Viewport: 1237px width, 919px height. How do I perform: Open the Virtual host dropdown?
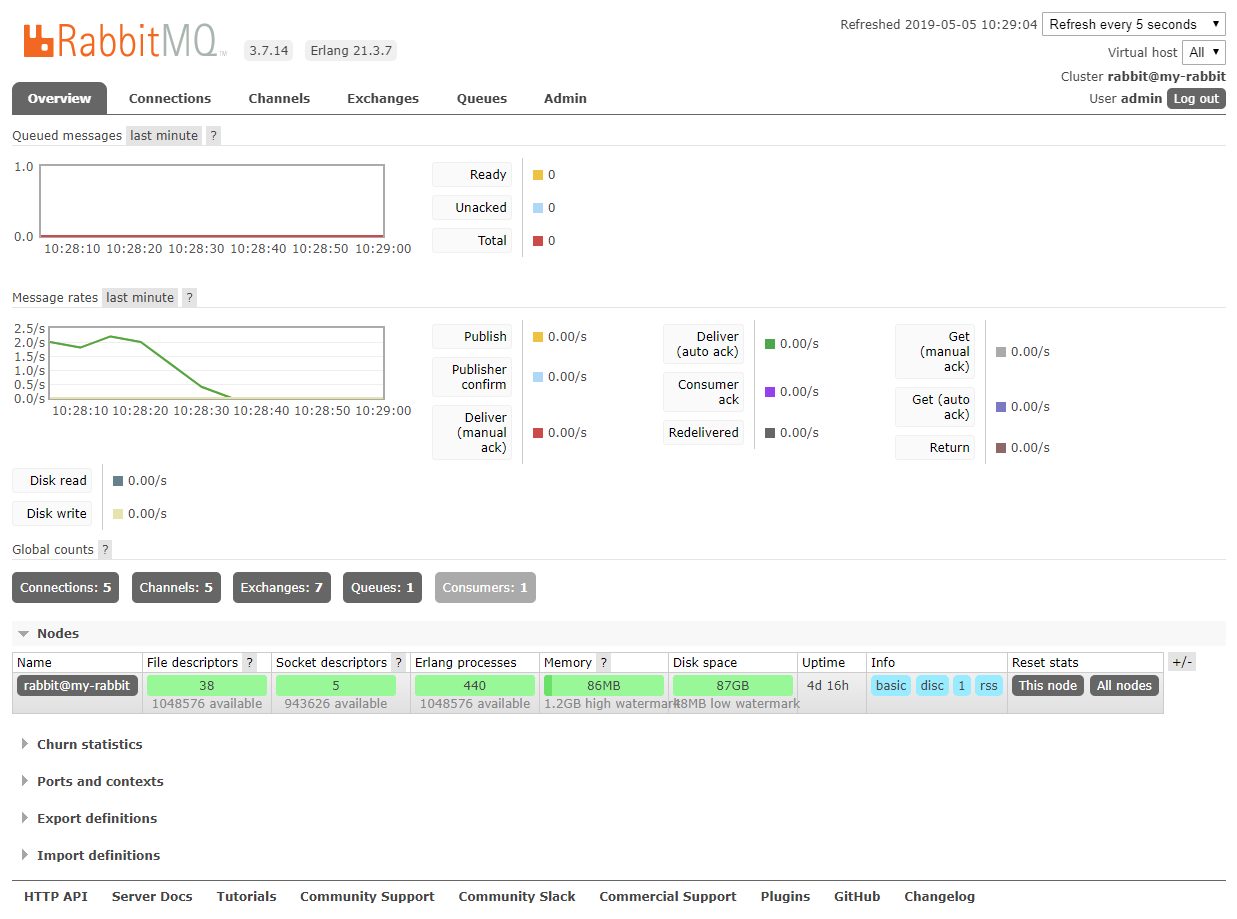coord(1203,52)
